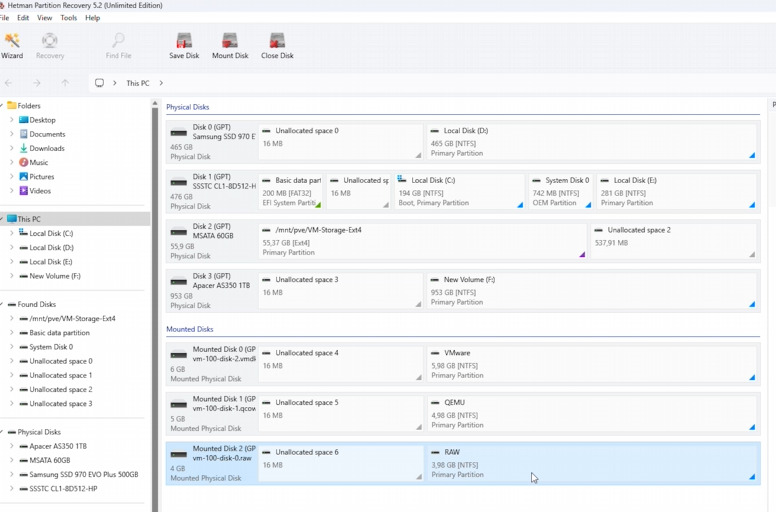
Task: Select /mnt/pve/VM-Storage-Ext4 in tree
Action: (x=72, y=319)
